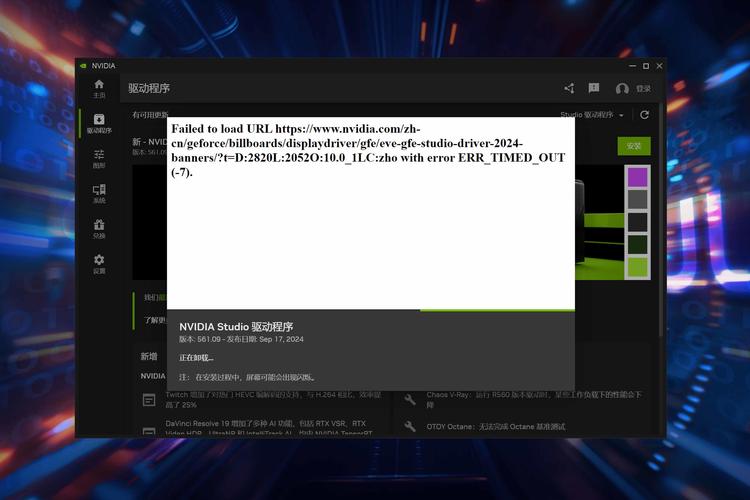Viewport: 750px width, 500px height.
Task: Open the feedback flag icon in header
Action: [x=594, y=88]
